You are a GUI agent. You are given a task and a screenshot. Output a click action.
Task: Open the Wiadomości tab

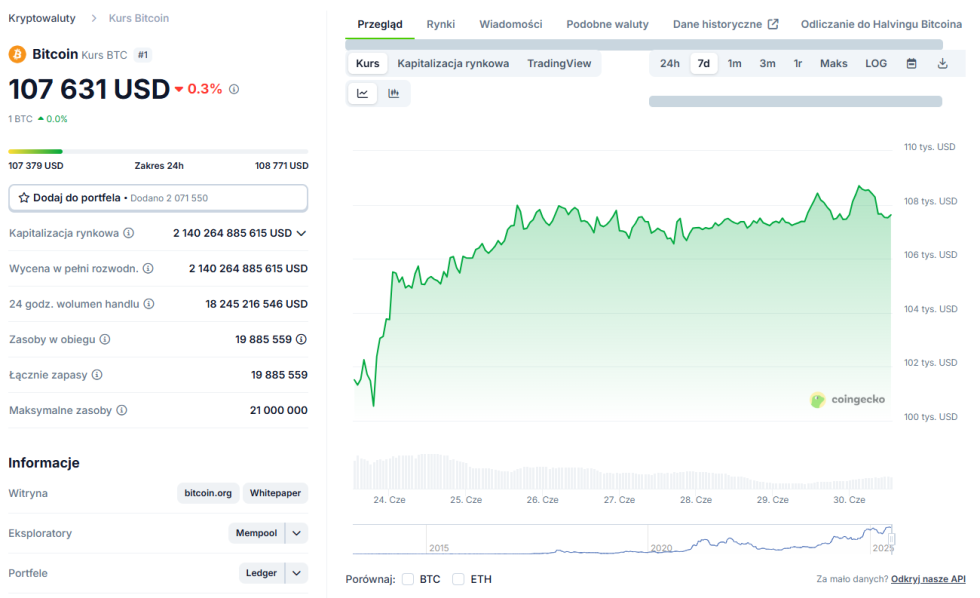510,24
